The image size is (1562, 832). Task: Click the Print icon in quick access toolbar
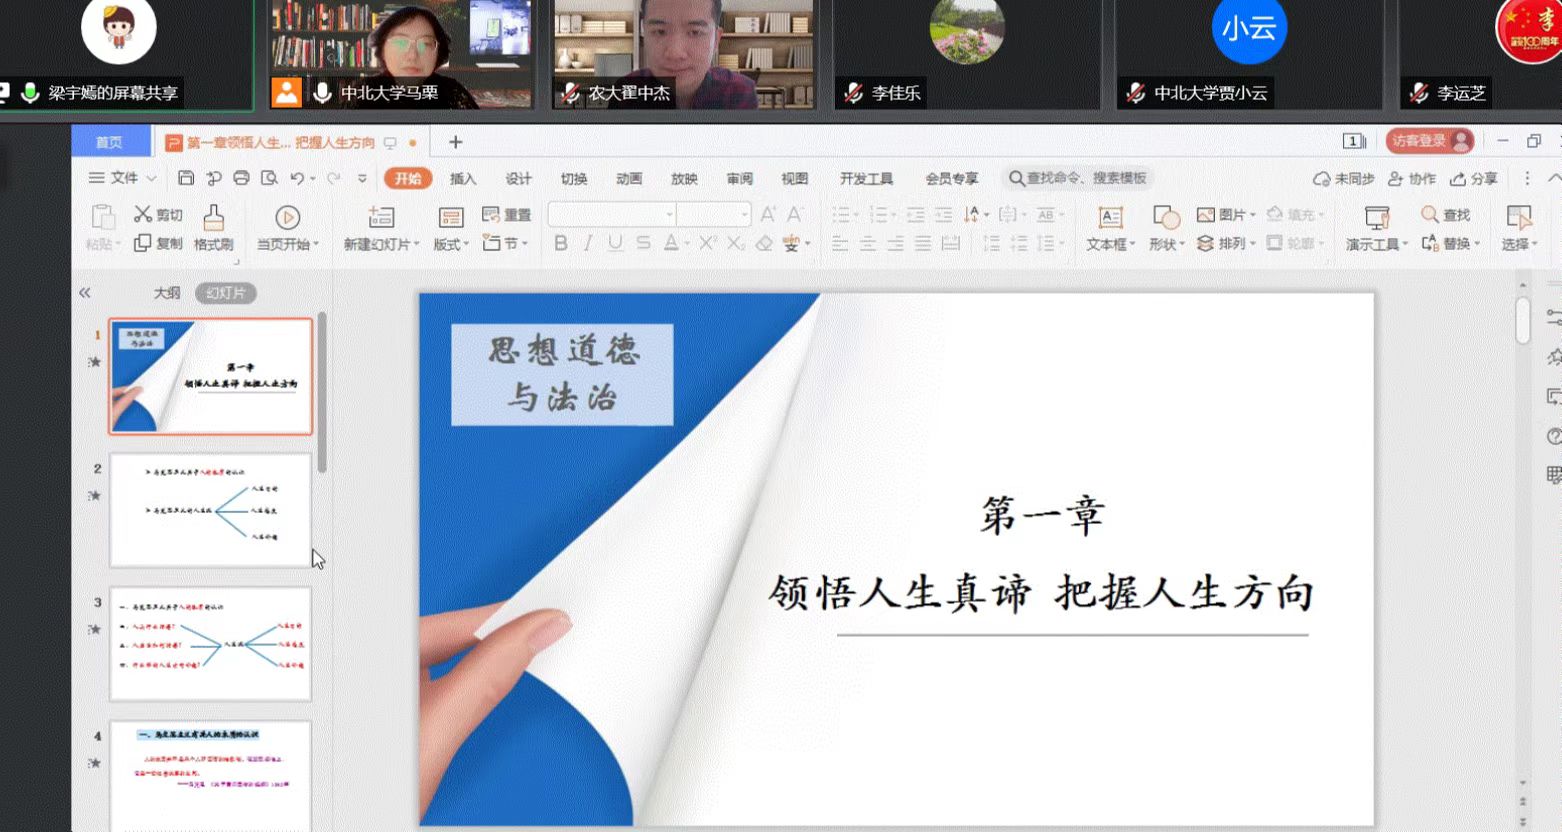pyautogui.click(x=241, y=178)
